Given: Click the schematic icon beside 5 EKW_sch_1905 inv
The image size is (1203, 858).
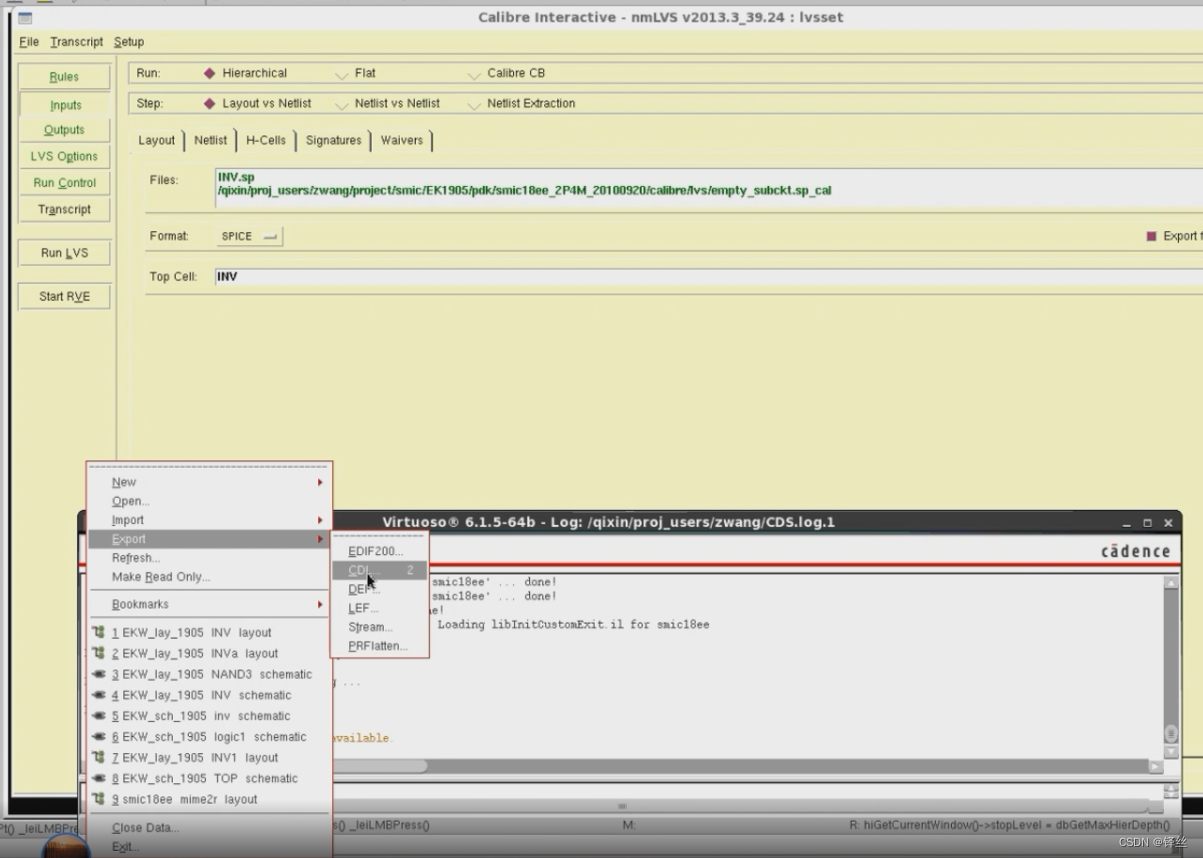Looking at the screenshot, I should click(x=98, y=716).
